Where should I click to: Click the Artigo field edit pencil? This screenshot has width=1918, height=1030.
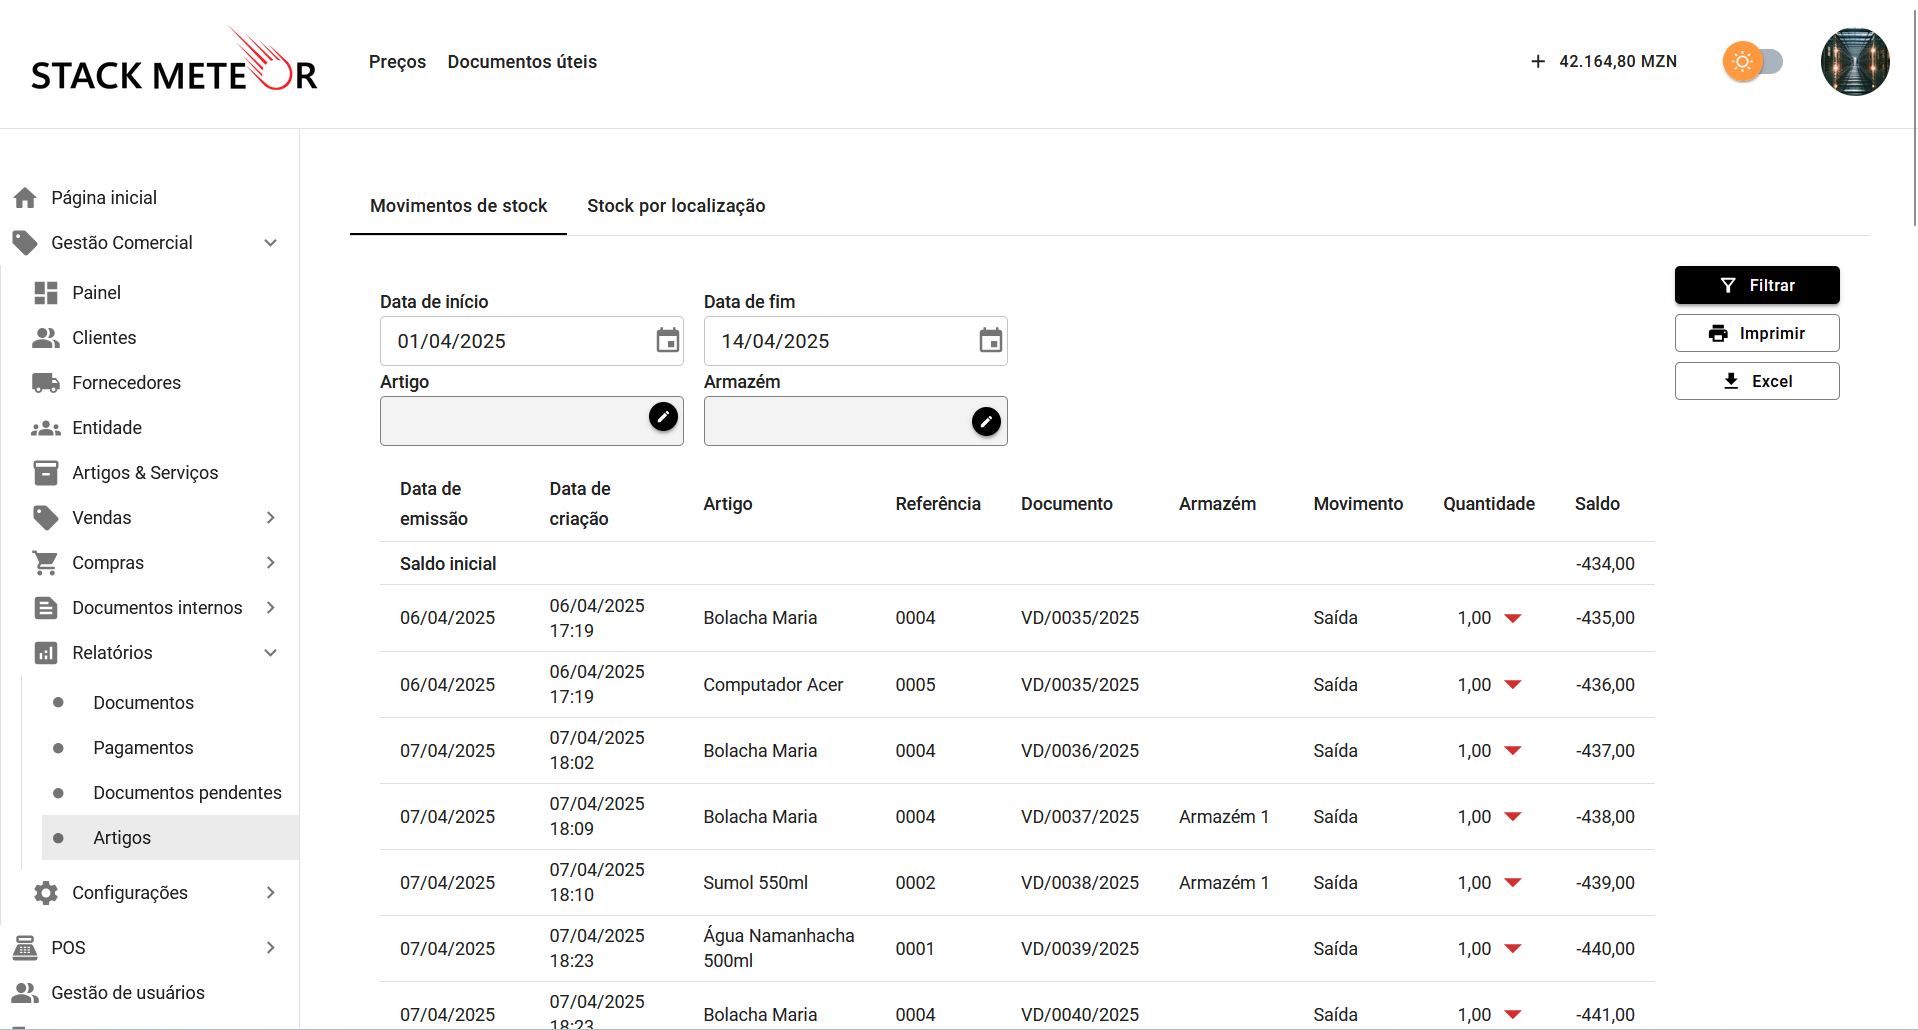point(663,417)
